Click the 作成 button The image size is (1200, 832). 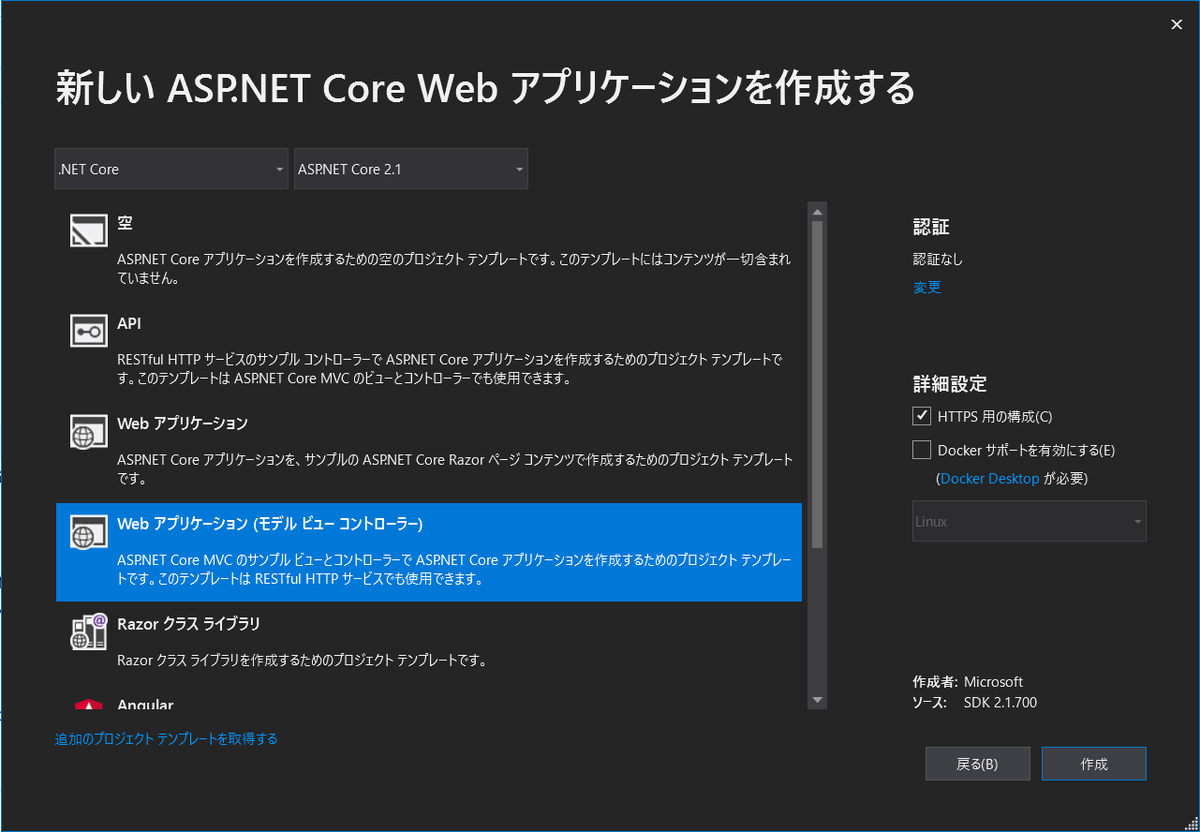click(1094, 763)
